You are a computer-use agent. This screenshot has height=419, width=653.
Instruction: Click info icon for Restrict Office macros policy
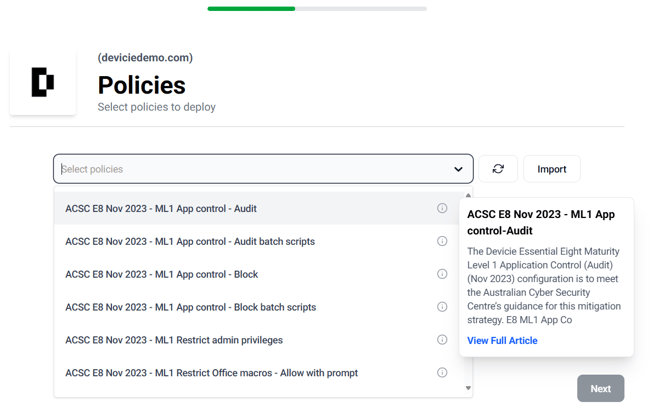pyautogui.click(x=442, y=372)
